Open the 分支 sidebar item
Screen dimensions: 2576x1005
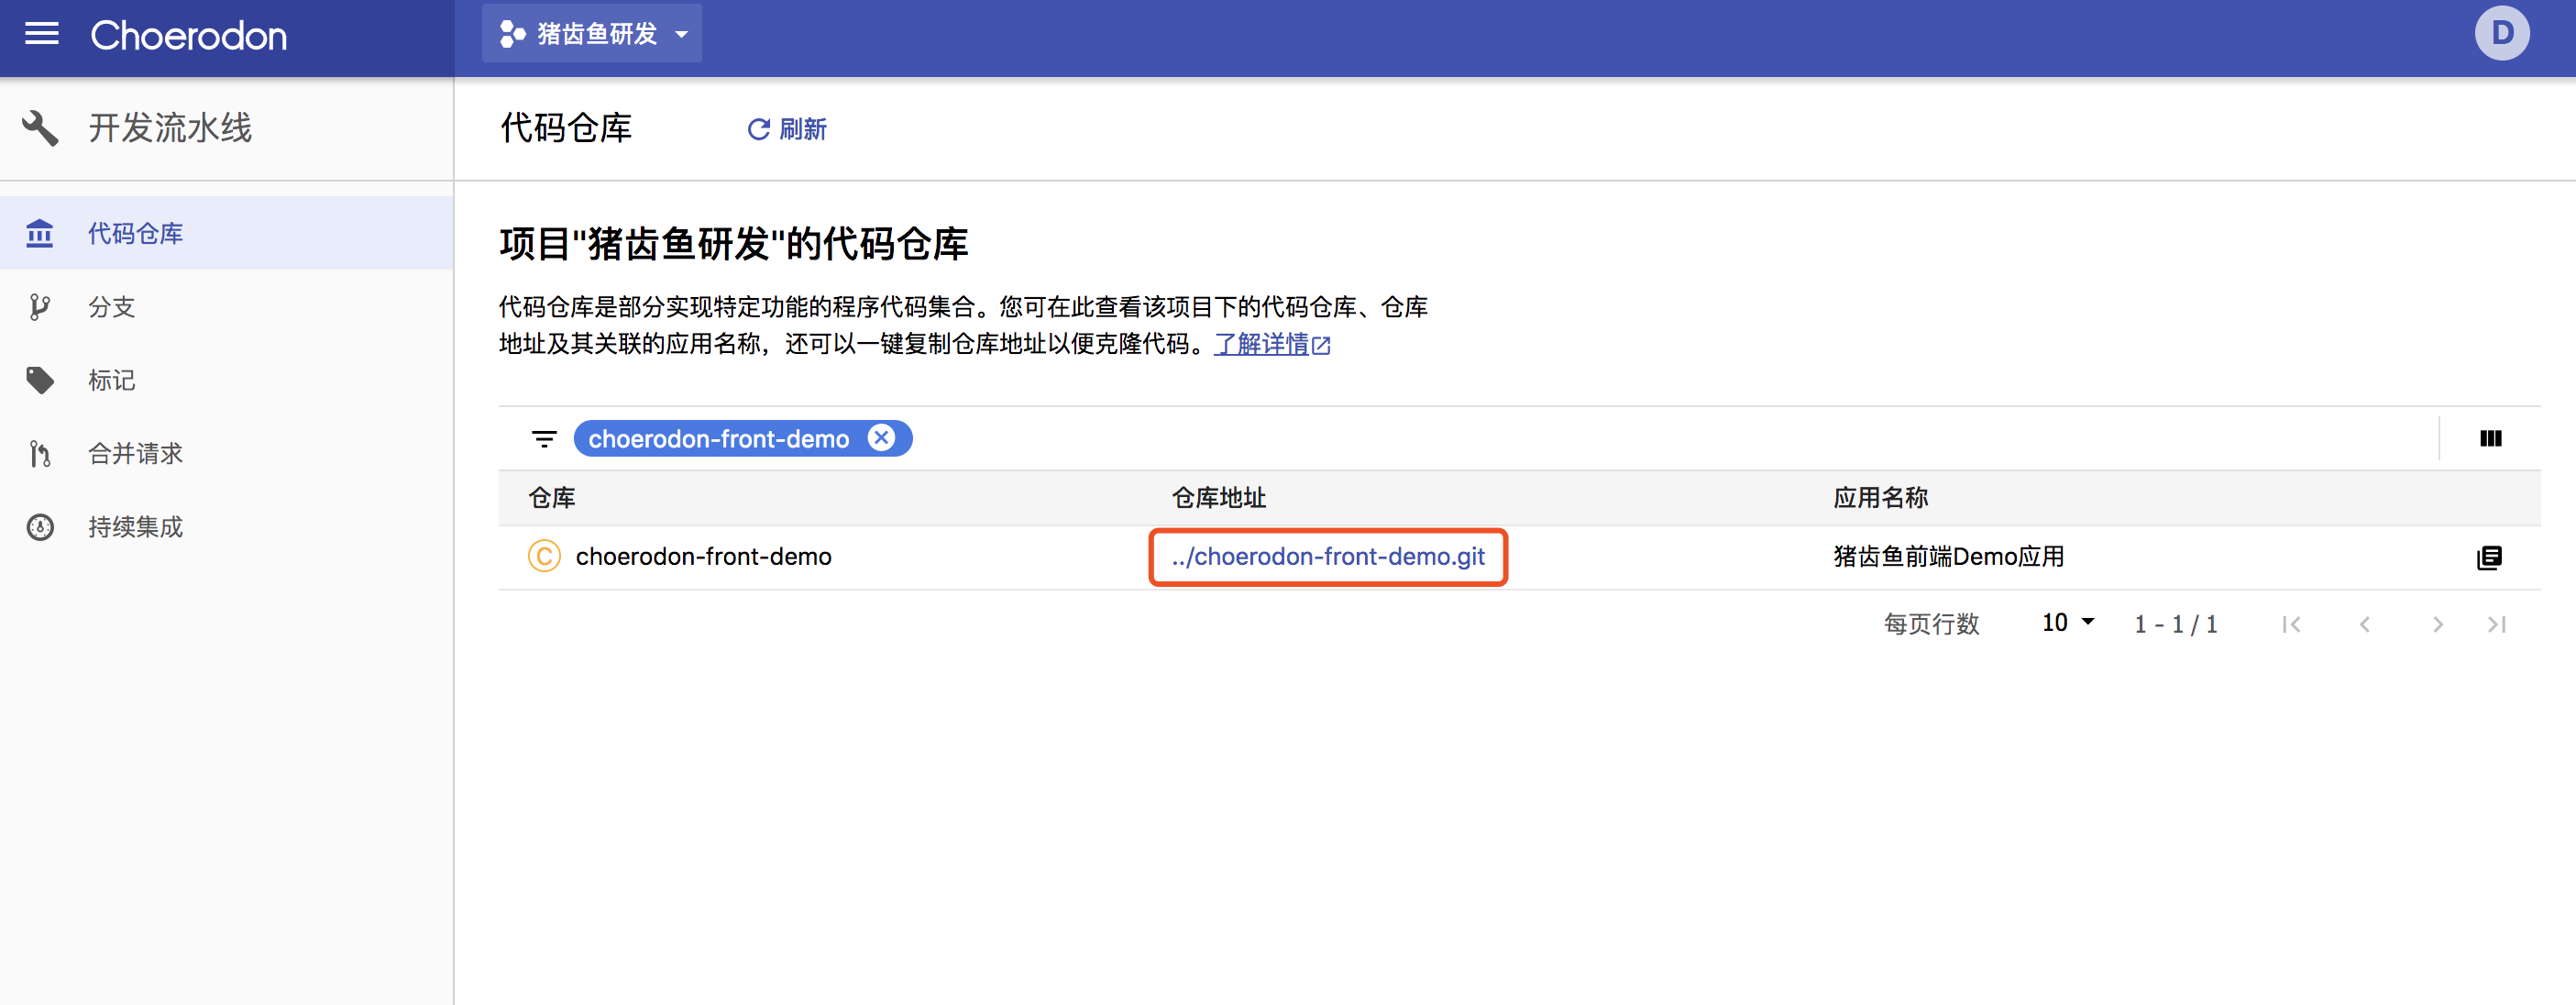pyautogui.click(x=227, y=306)
